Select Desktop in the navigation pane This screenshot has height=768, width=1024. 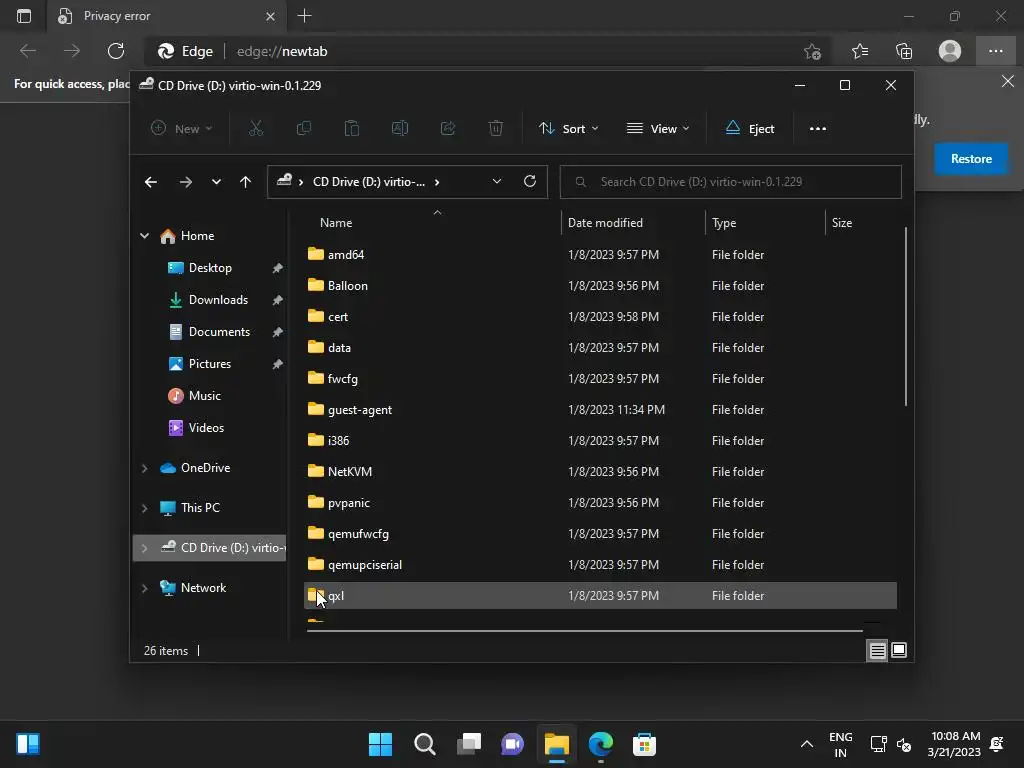(210, 268)
